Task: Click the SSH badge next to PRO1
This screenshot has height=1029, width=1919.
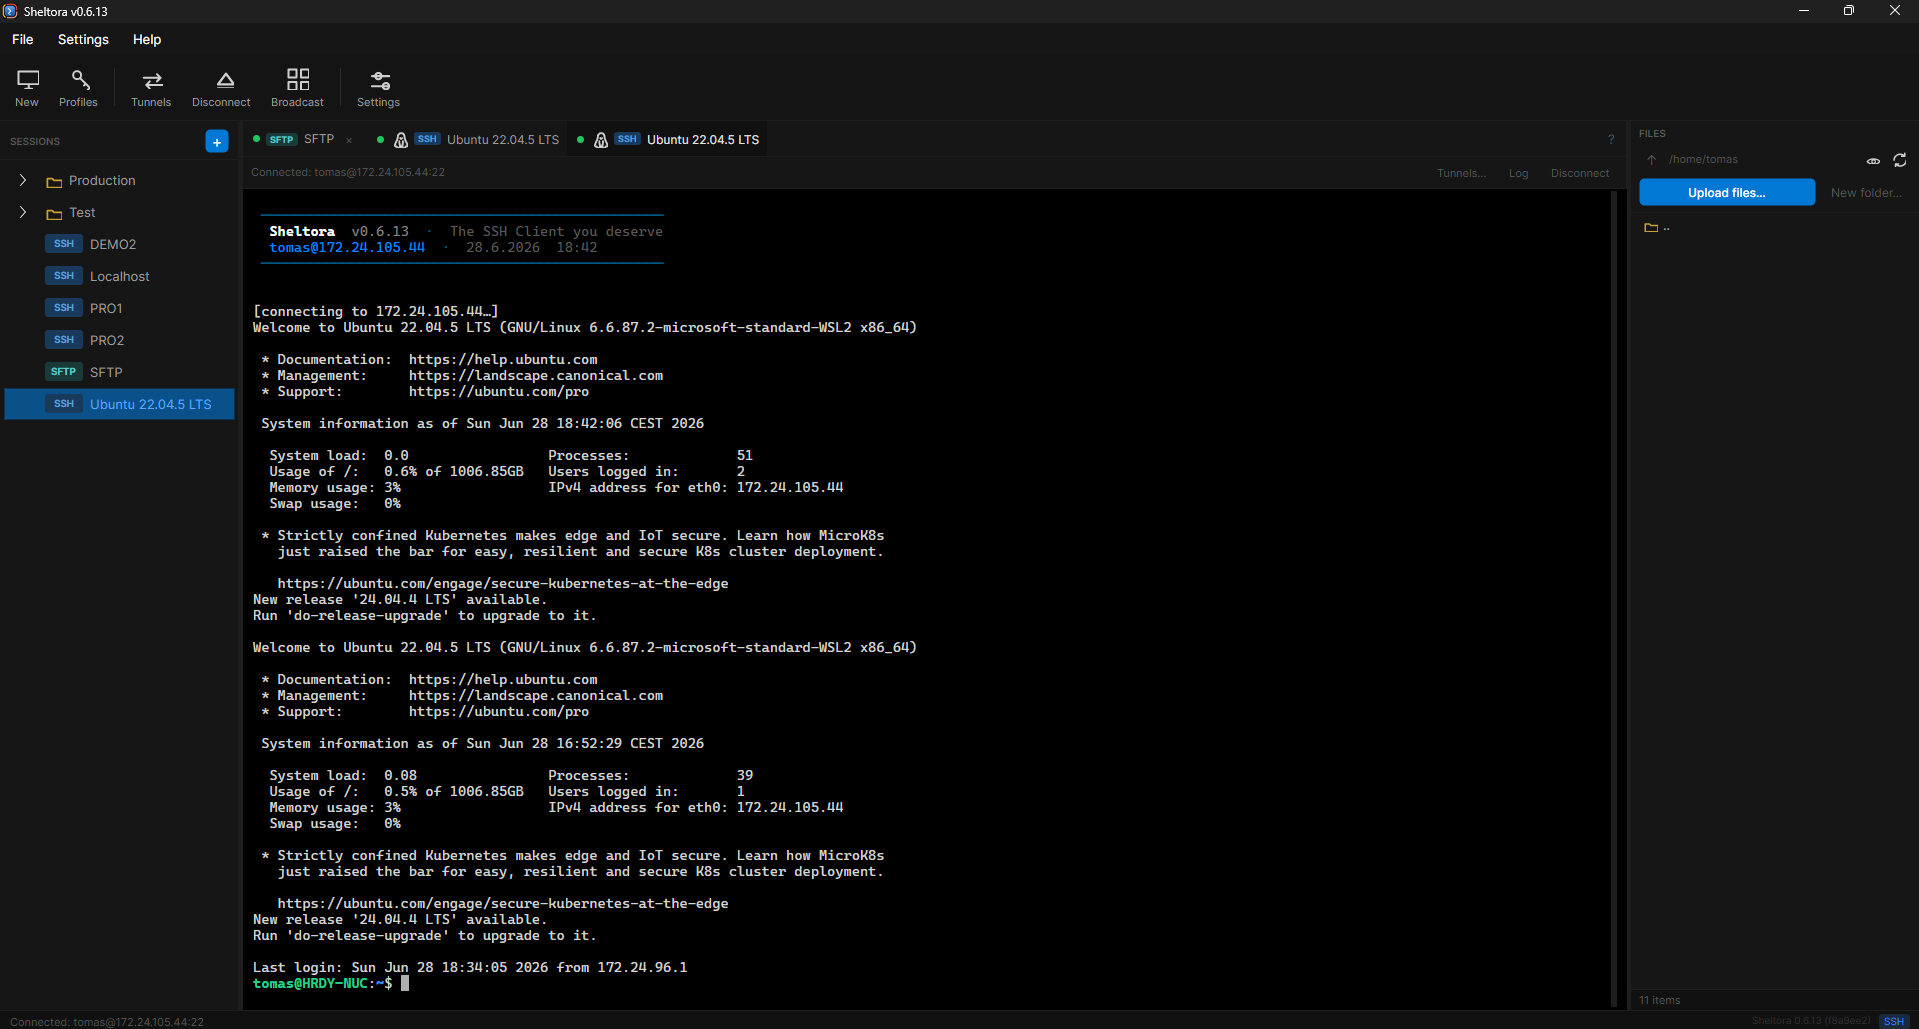Action: tap(64, 308)
